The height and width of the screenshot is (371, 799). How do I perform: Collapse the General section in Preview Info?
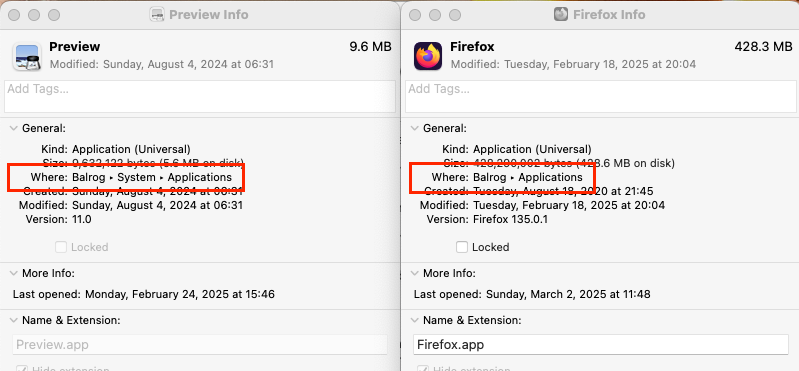tap(13, 128)
